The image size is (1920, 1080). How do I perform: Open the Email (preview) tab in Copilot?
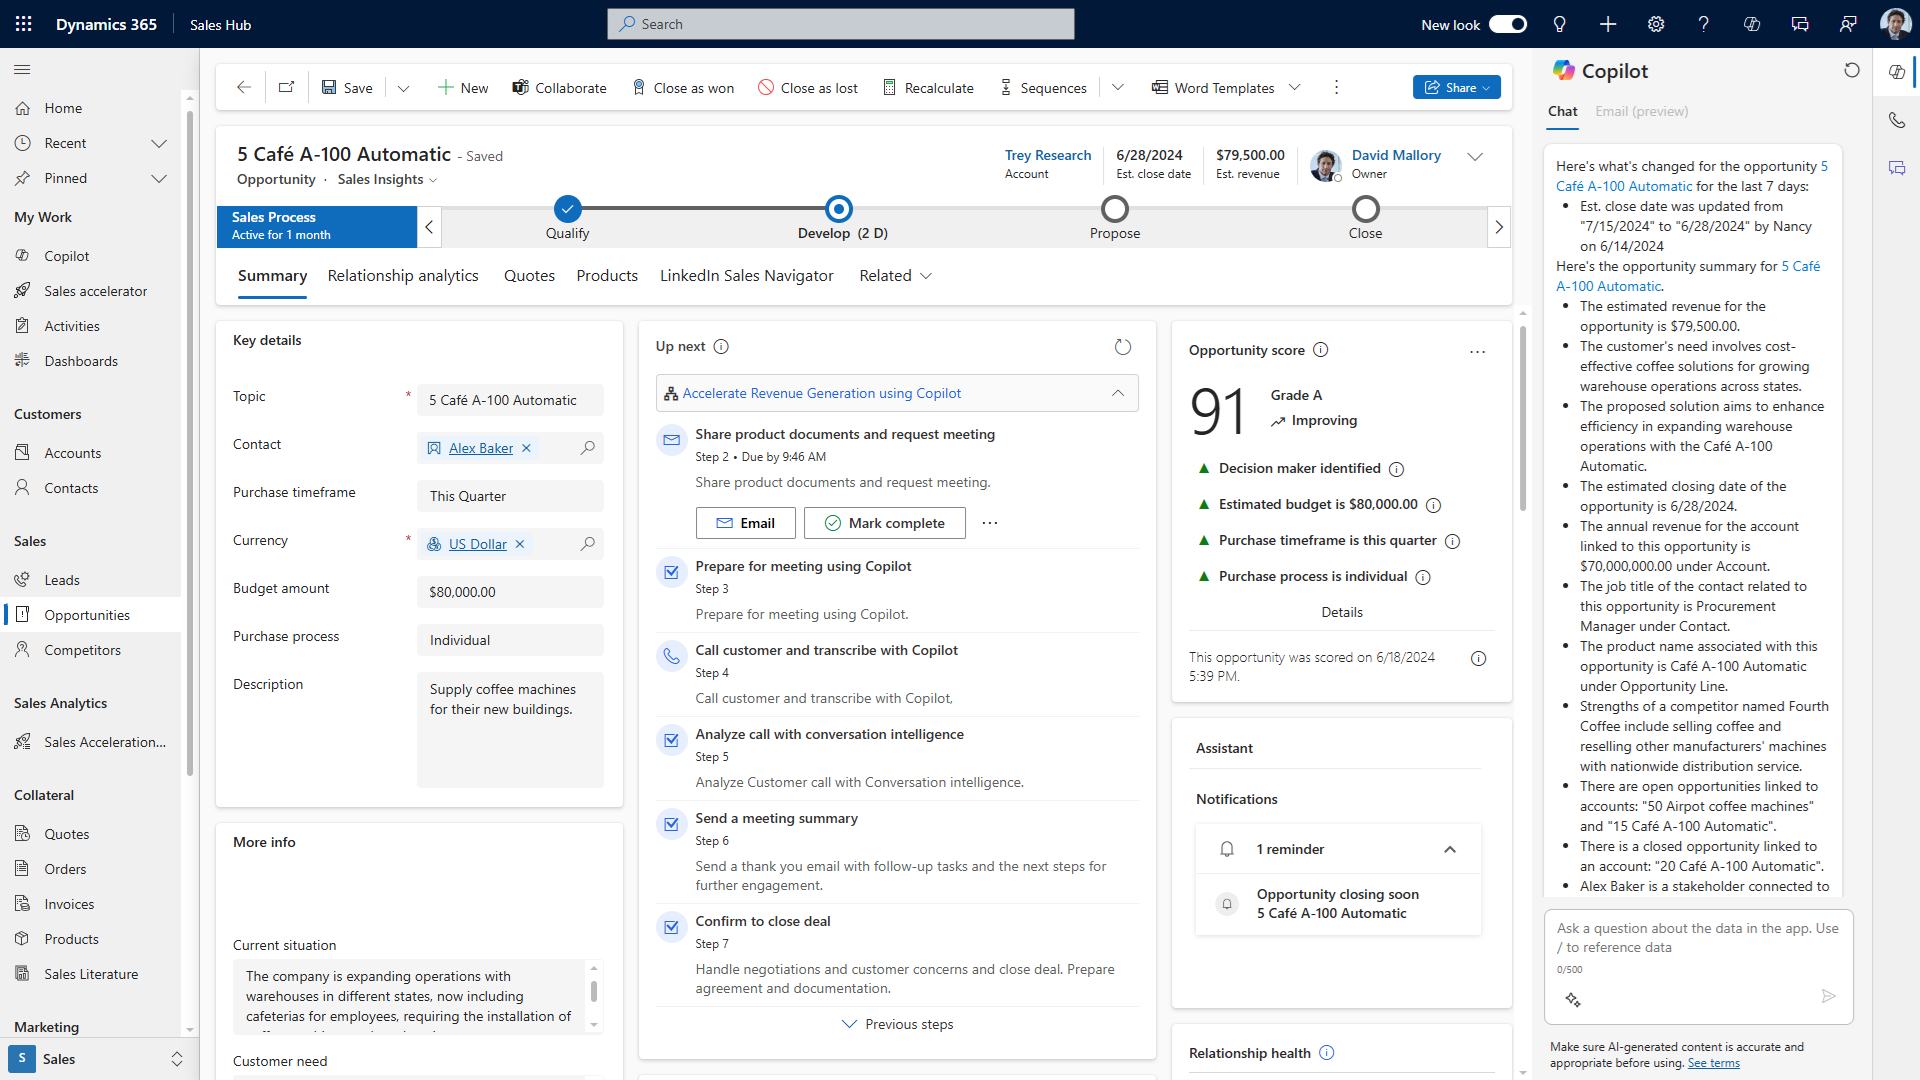tap(1641, 112)
